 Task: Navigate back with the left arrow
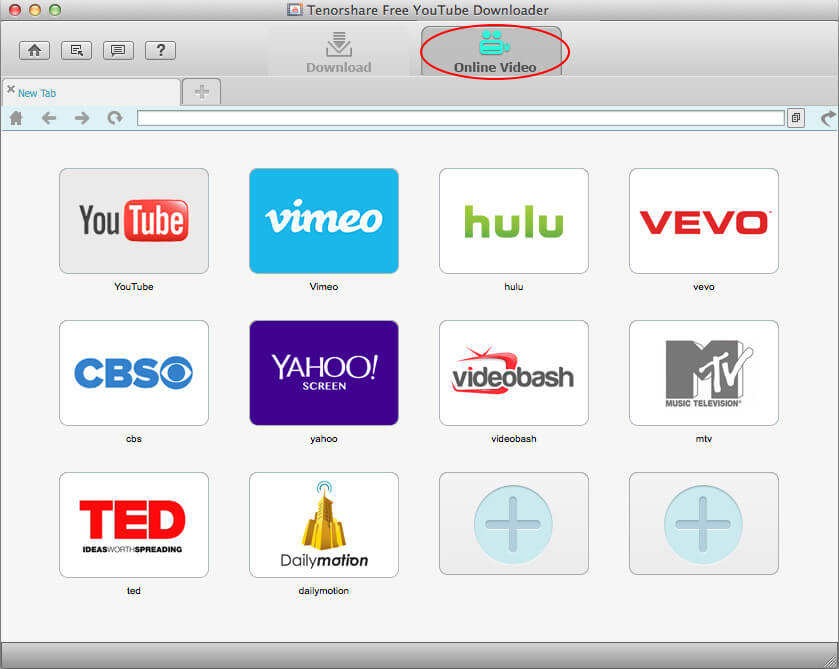pyautogui.click(x=49, y=118)
